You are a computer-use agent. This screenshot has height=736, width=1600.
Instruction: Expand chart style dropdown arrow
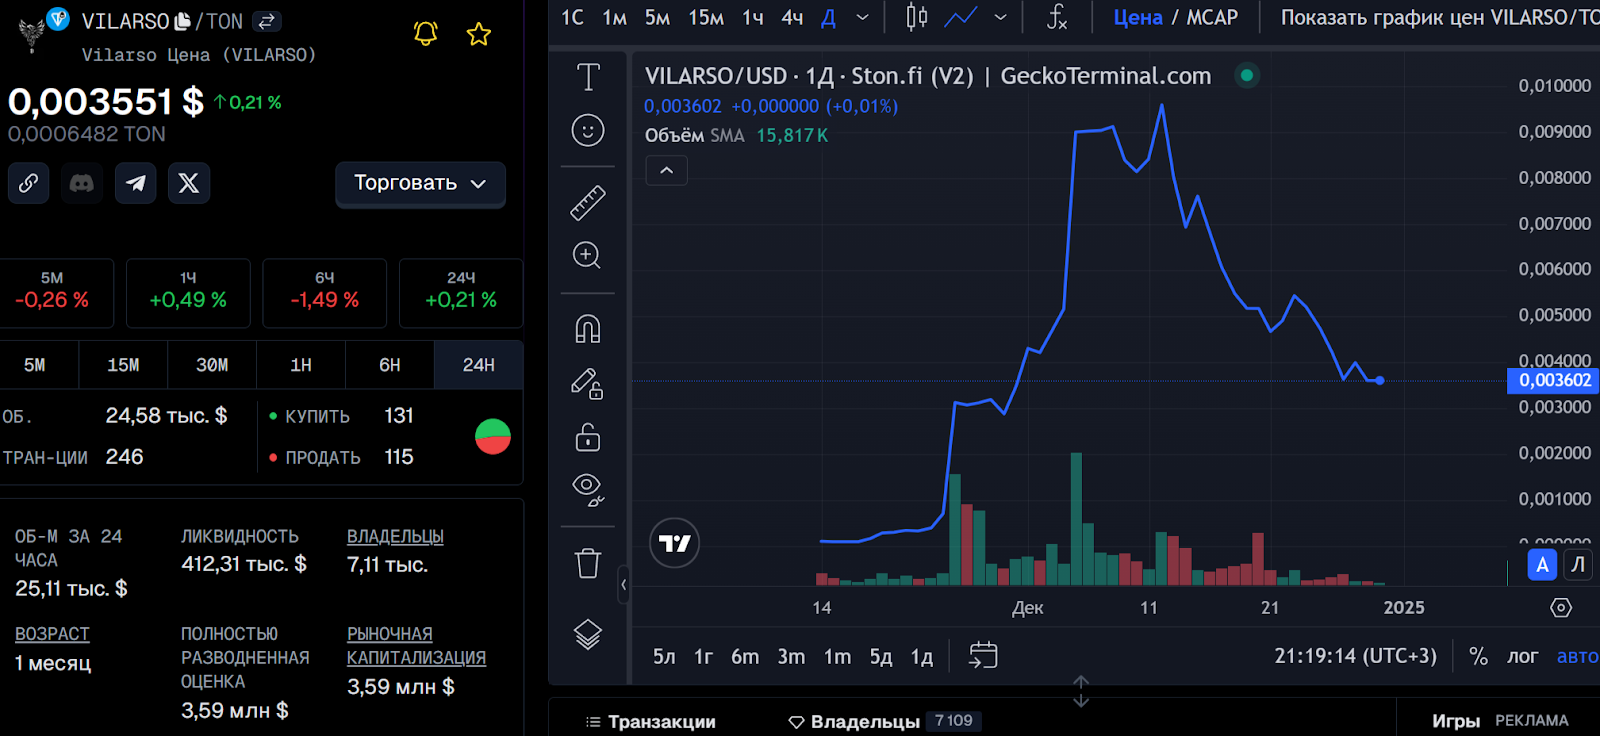[x=1001, y=17]
